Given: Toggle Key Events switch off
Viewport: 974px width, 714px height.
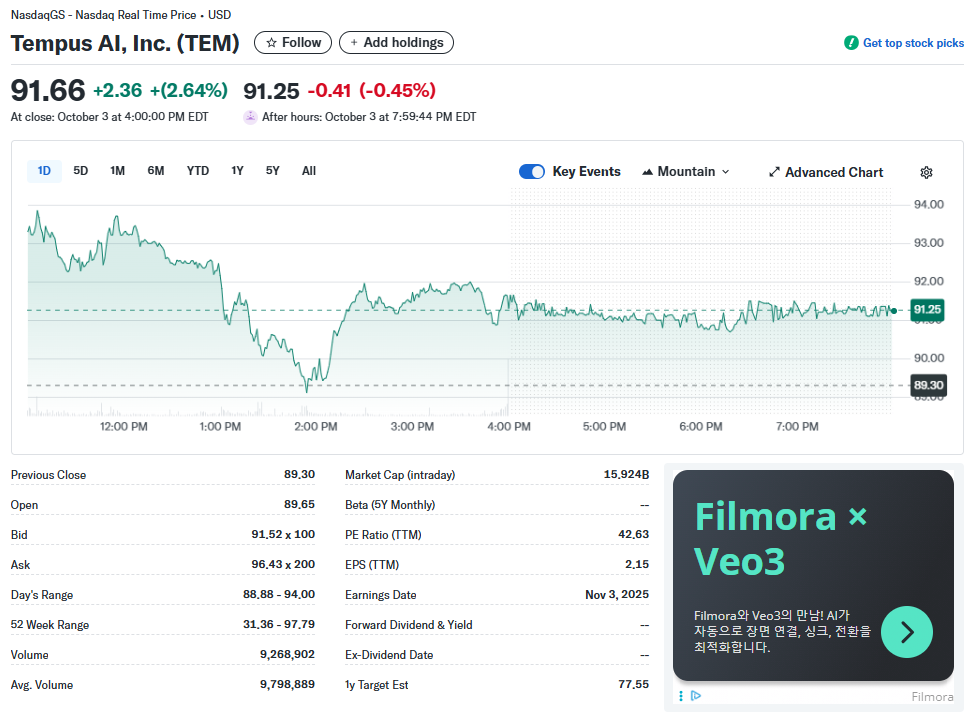Looking at the screenshot, I should [x=532, y=172].
